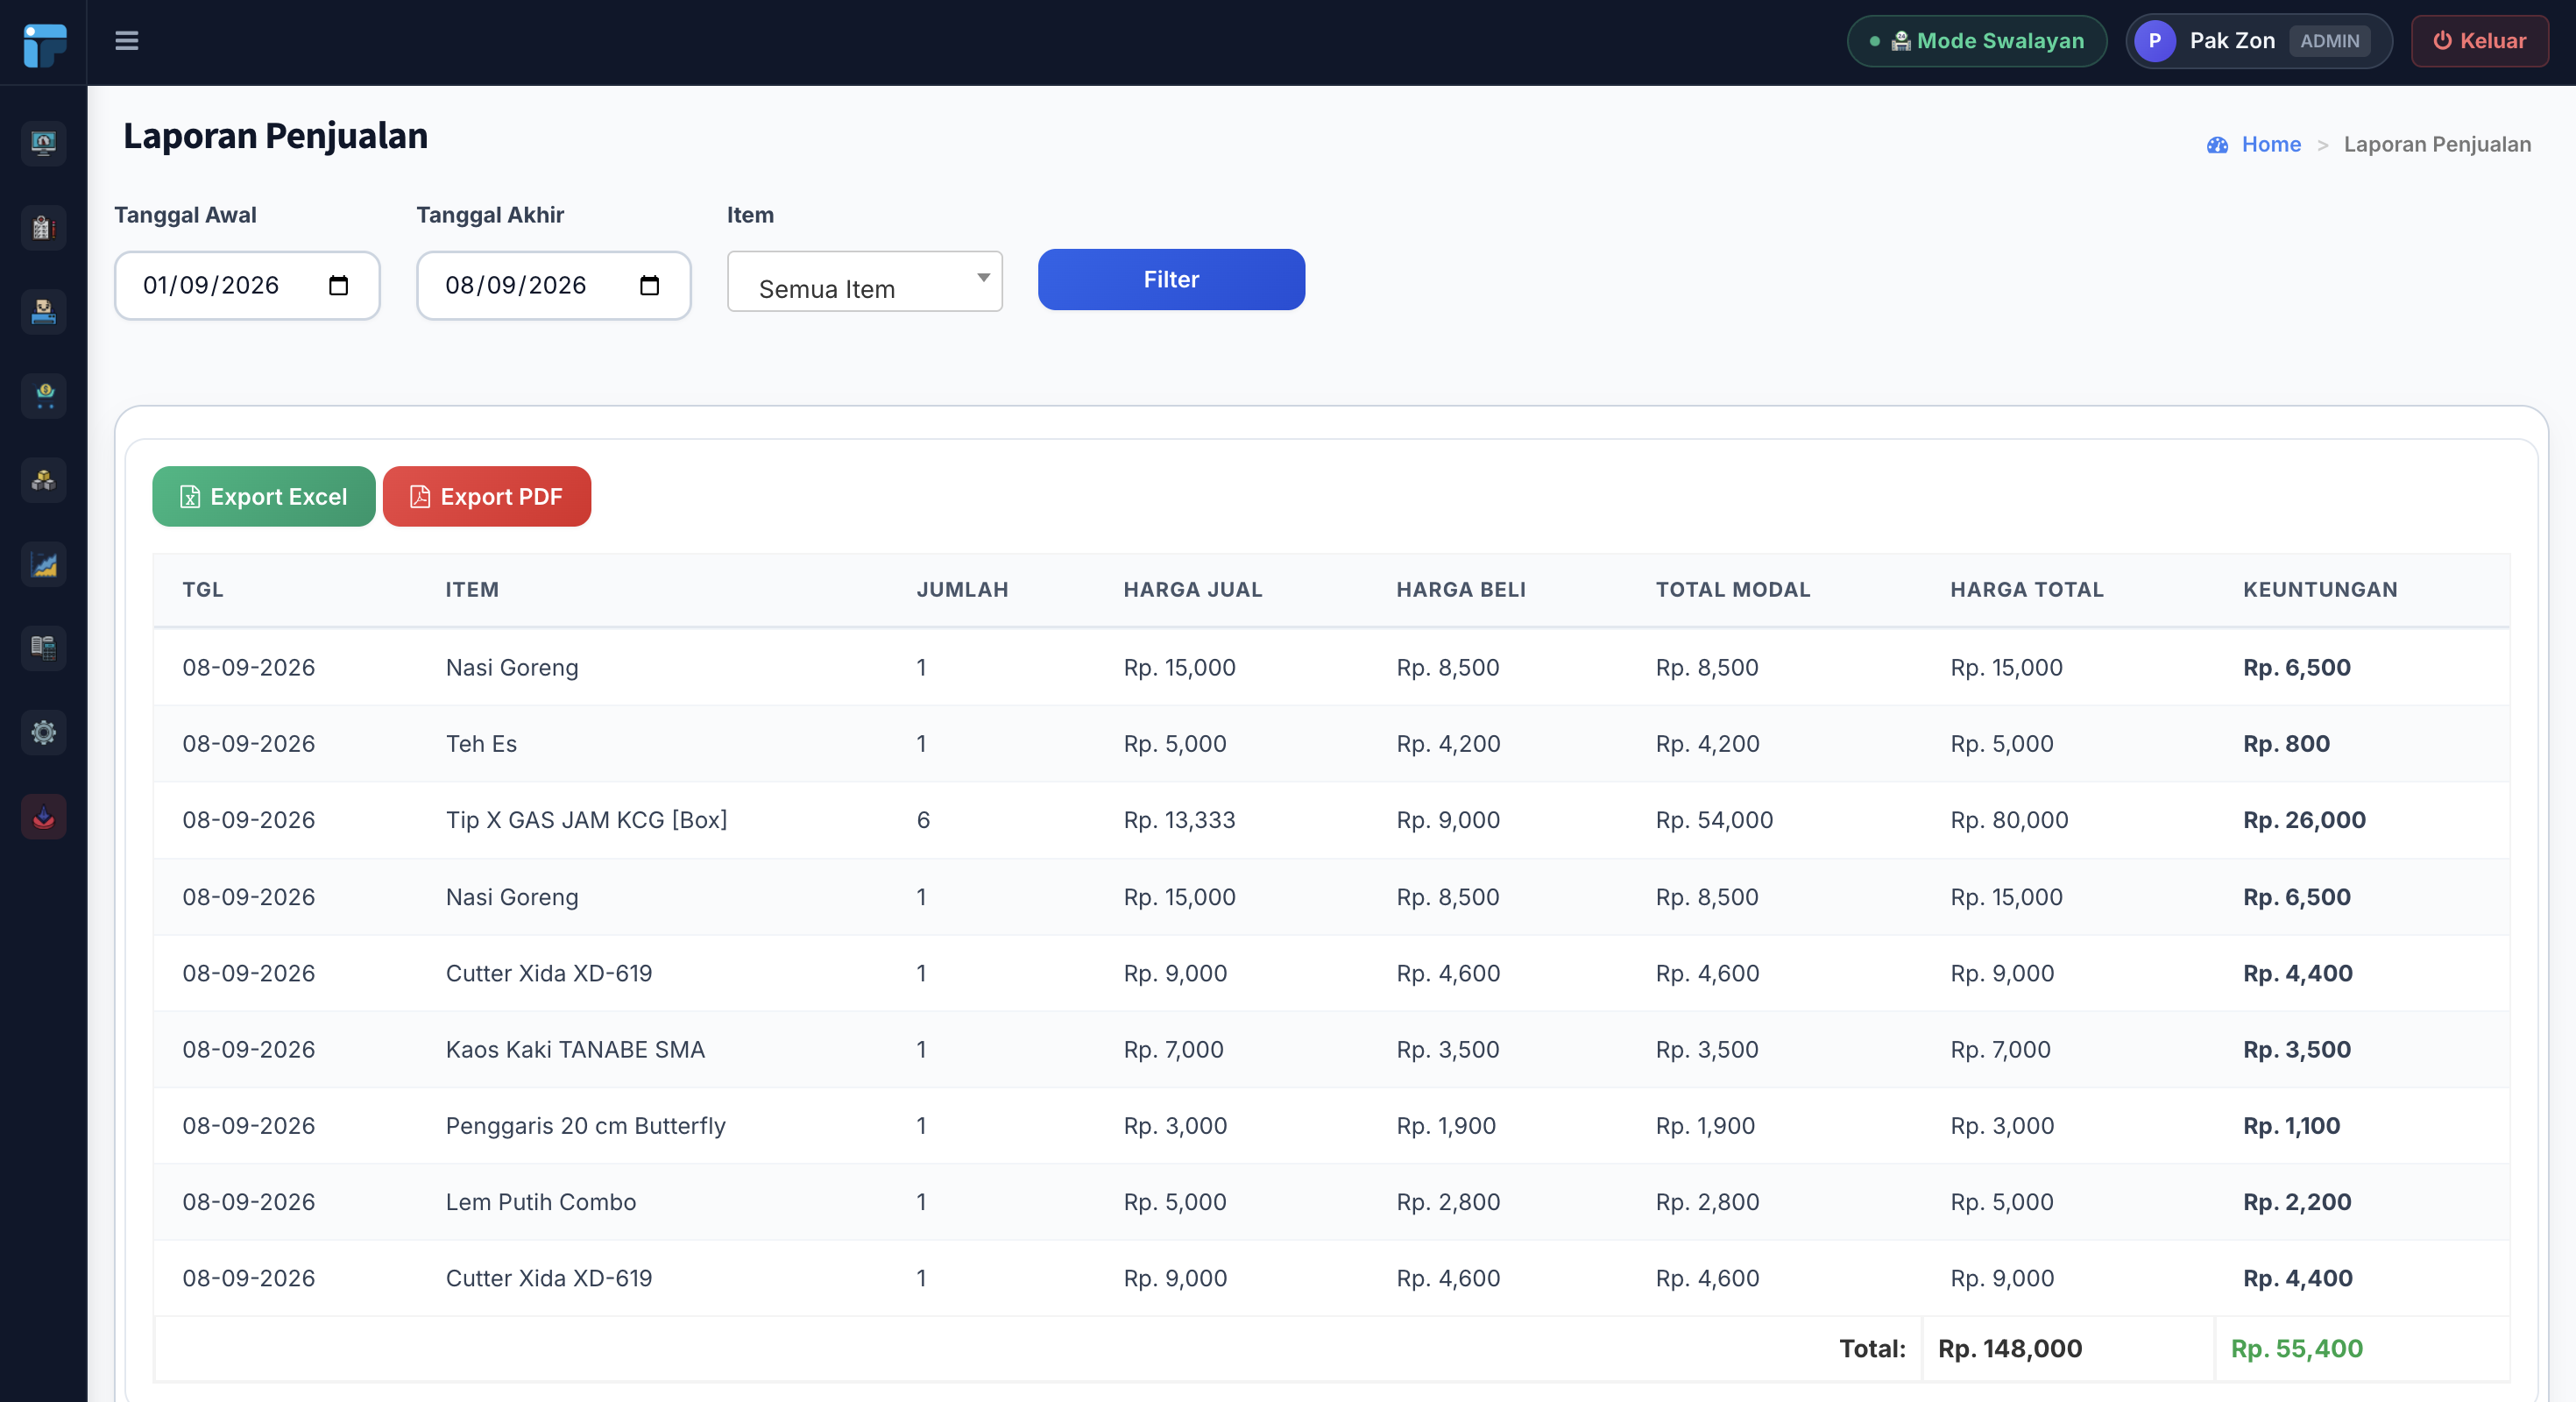This screenshot has width=2576, height=1402.
Task: Export the report to PDF
Action: click(x=487, y=496)
